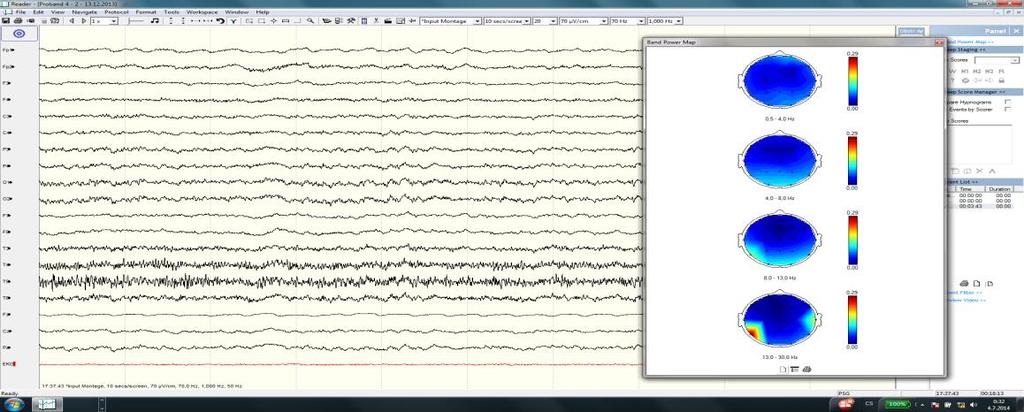Open the 70 µV/cm sensitivity dropdown
The width and height of the screenshot is (1024, 412).
coord(583,21)
